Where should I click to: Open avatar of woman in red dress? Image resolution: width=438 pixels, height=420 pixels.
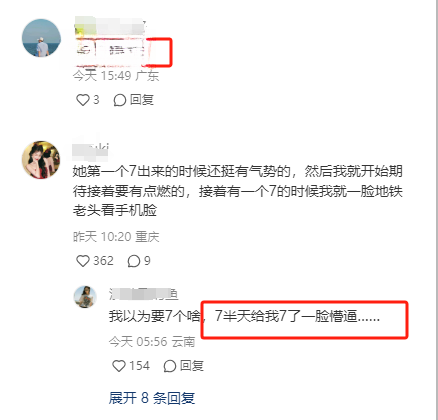[41, 160]
